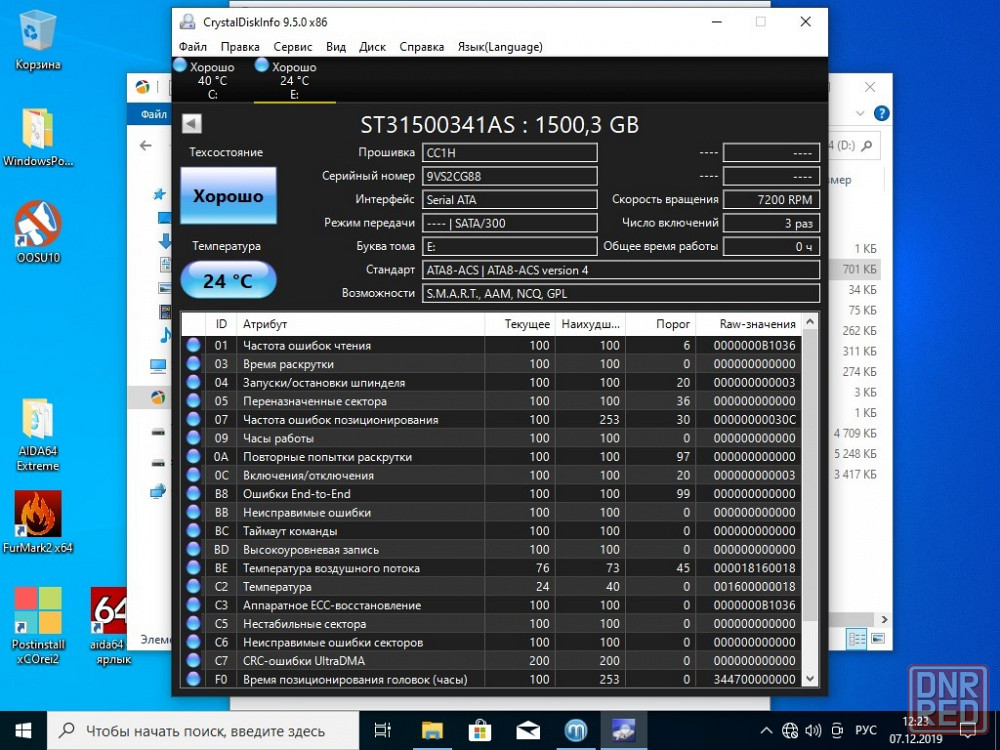The height and width of the screenshot is (750, 1000).
Task: Click the Число включений value field
Action: click(x=771, y=223)
